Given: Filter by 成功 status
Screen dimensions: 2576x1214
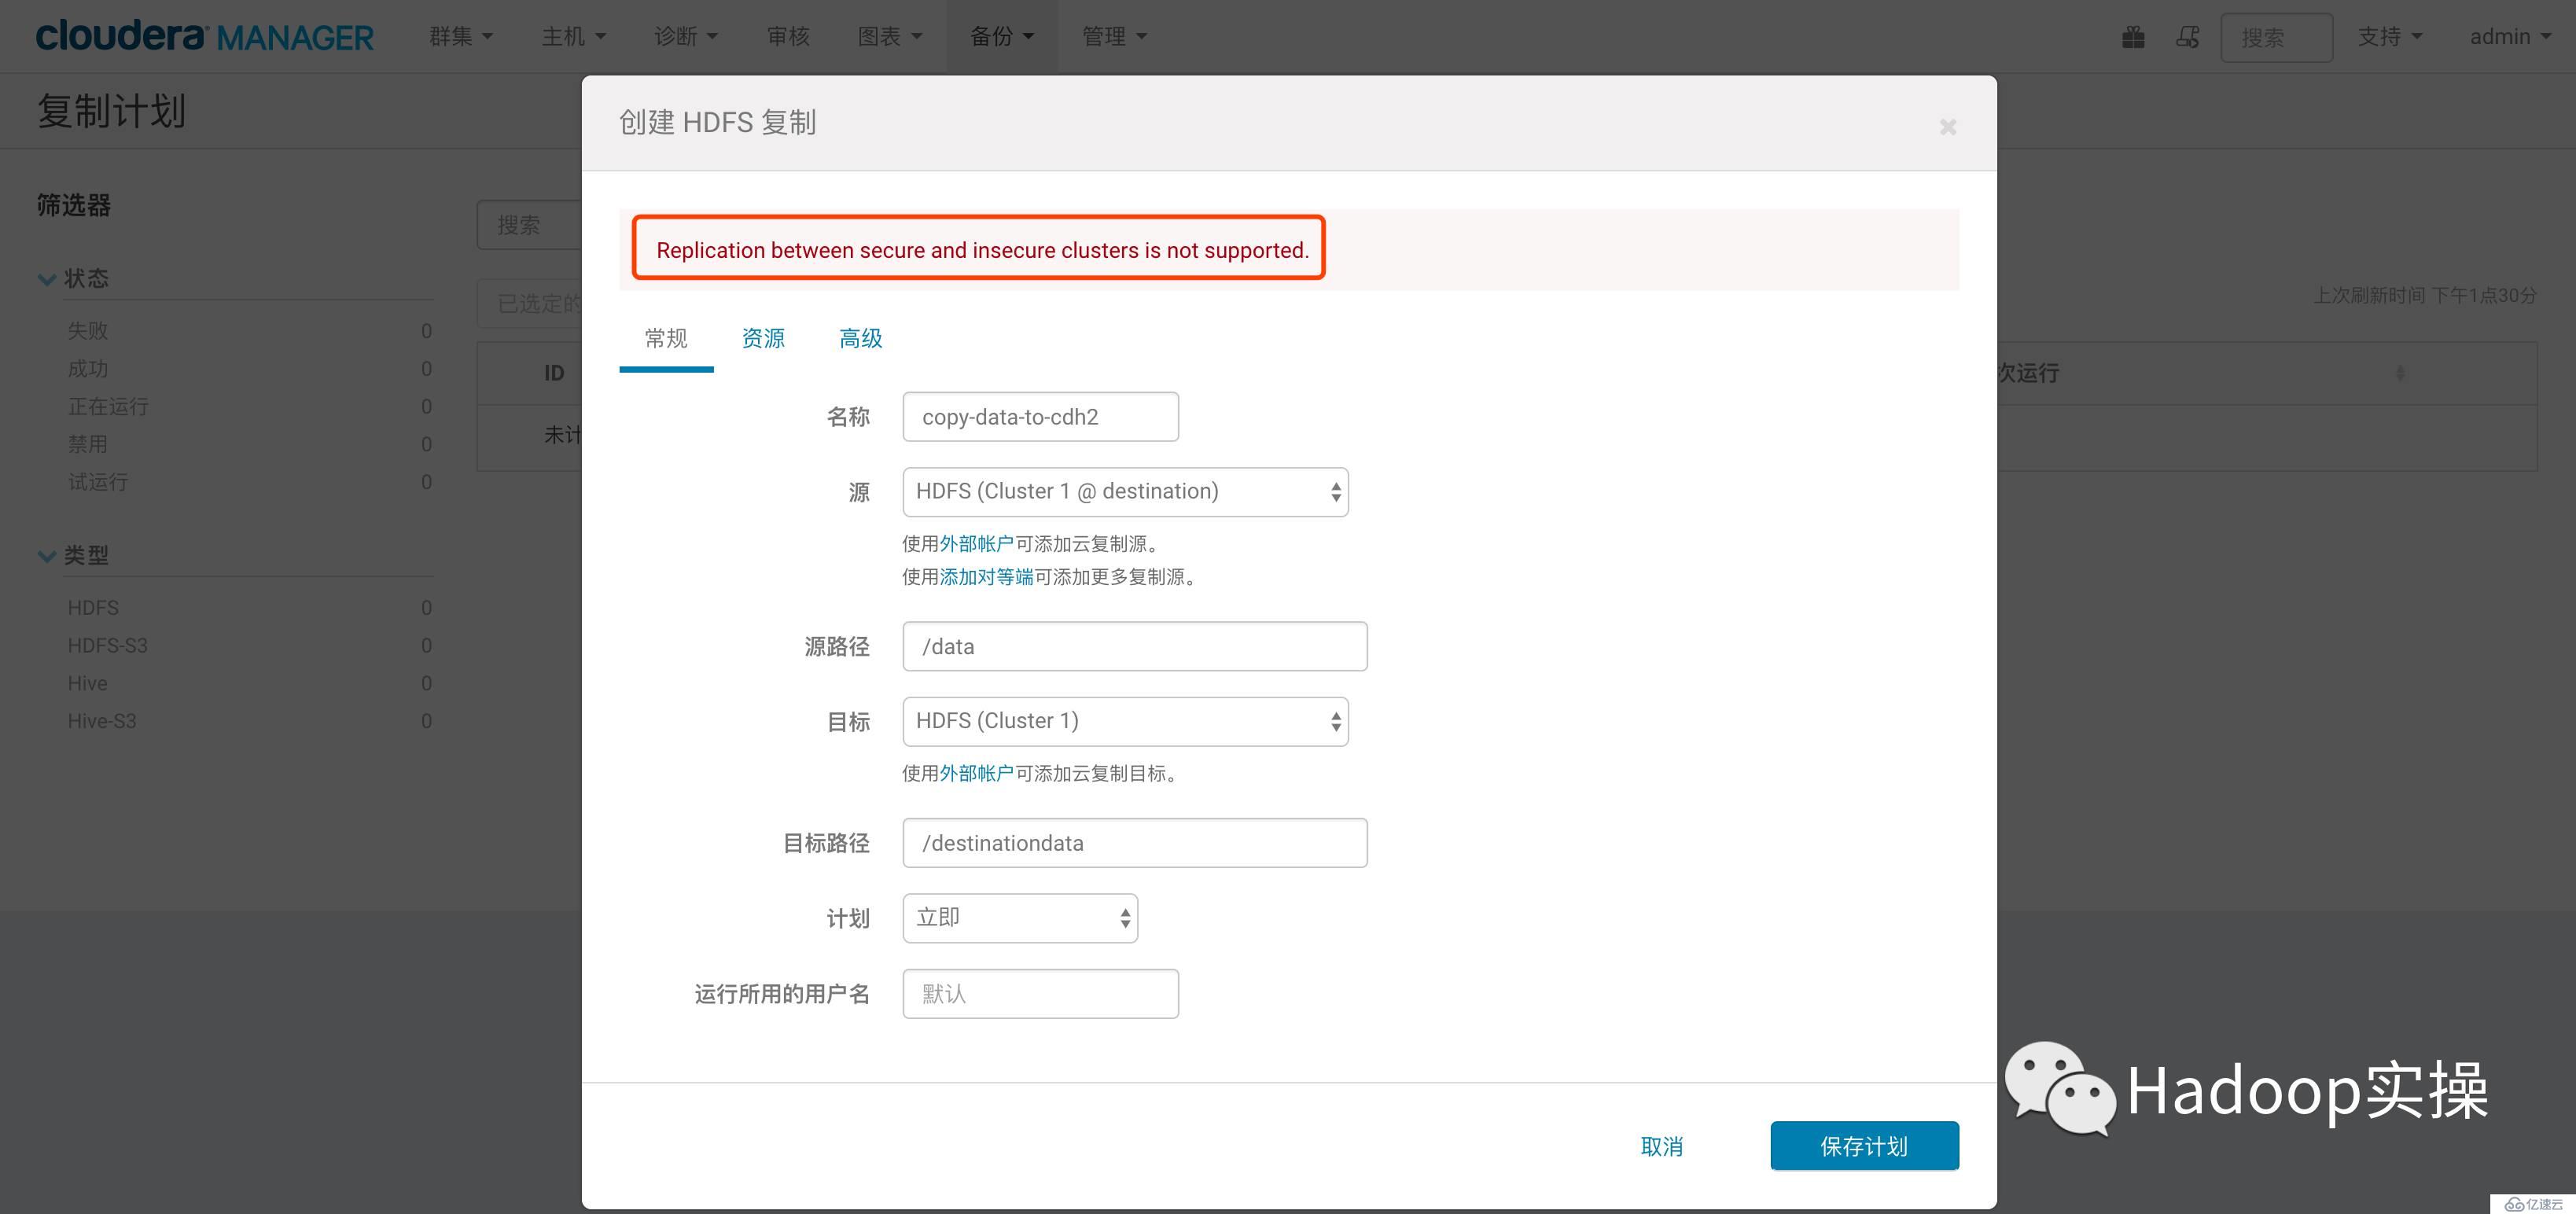Looking at the screenshot, I should (88, 368).
